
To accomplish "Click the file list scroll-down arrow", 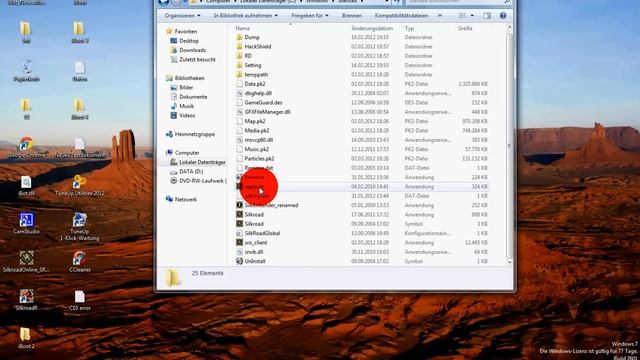I will click(x=509, y=262).
